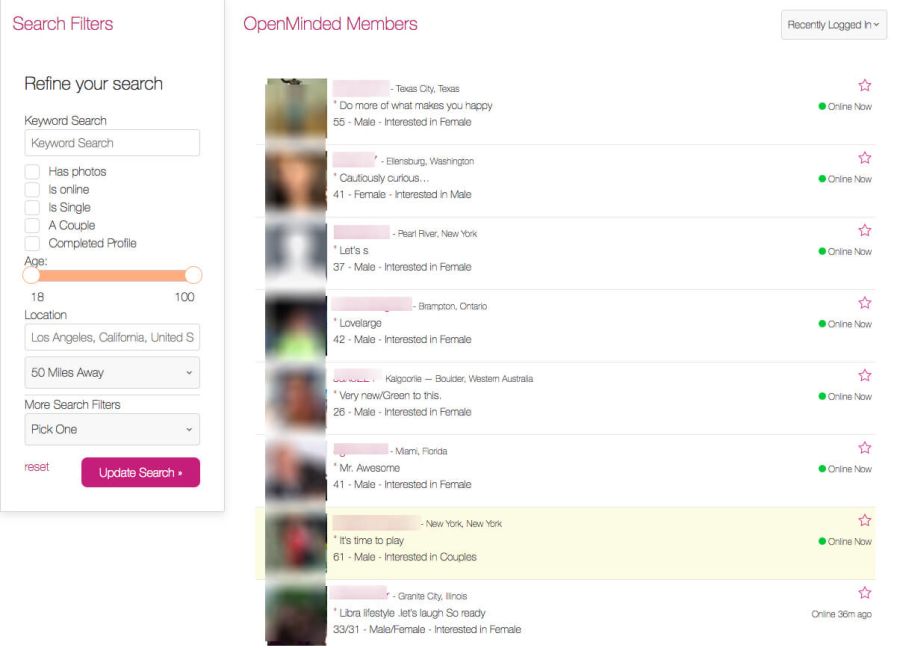Click the star for the Ellensburg member
Viewport: 900px width, 648px height.
[x=864, y=157]
